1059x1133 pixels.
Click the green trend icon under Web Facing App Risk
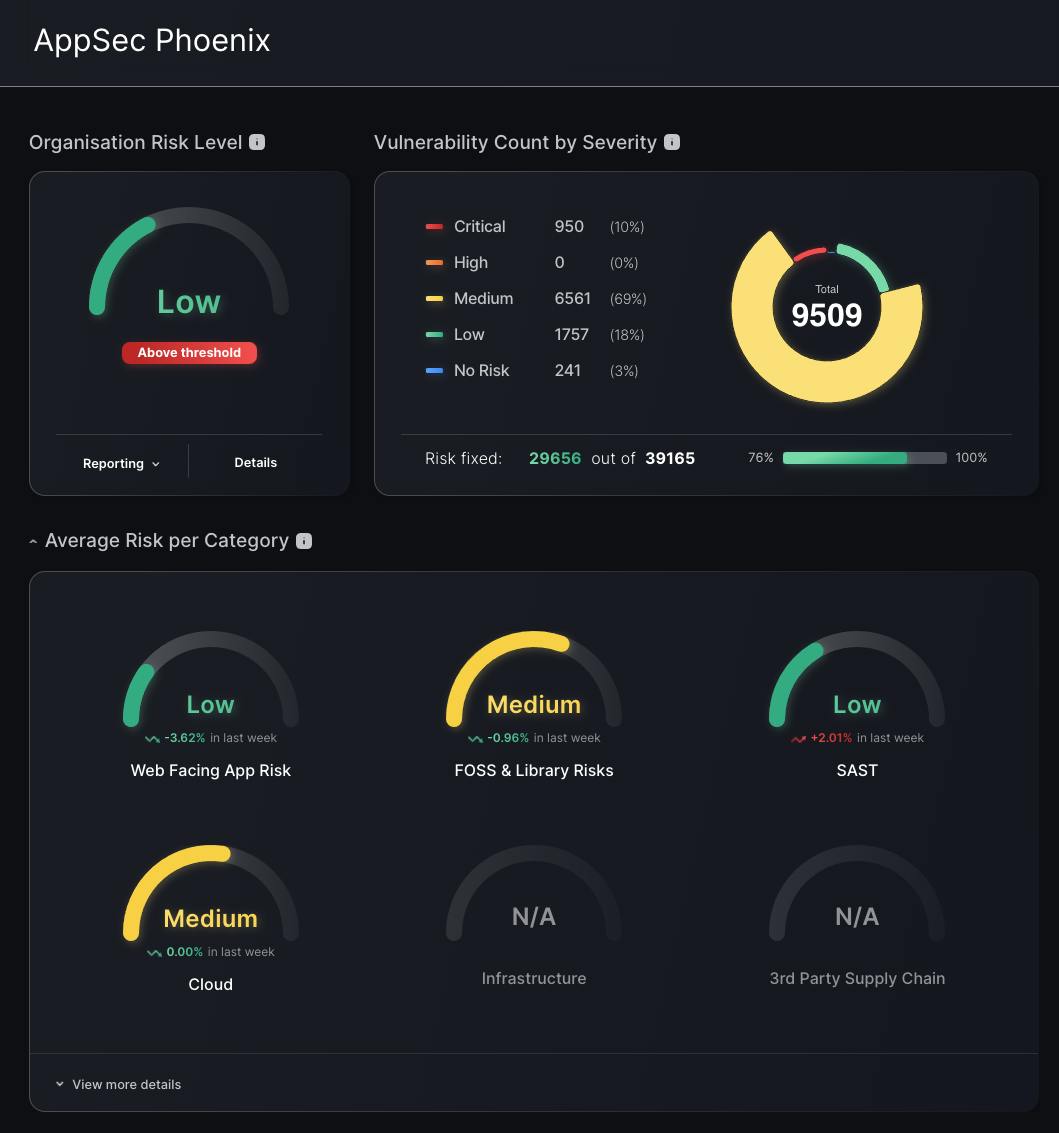[151, 738]
